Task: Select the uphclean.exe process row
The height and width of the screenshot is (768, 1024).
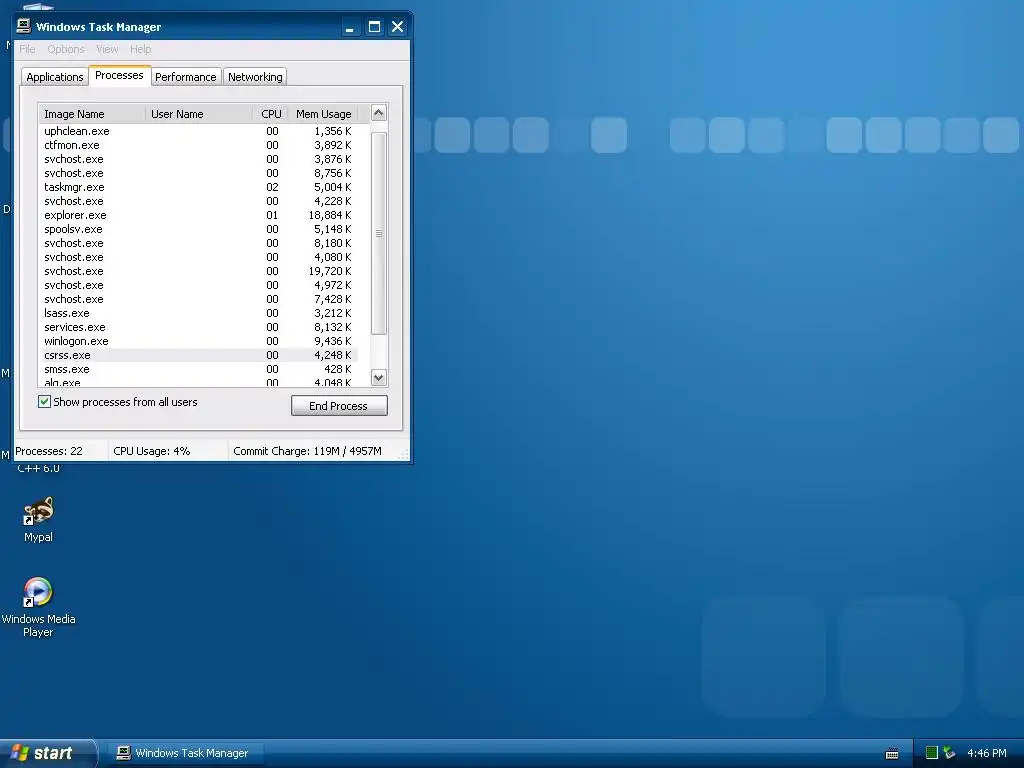Action: 198,131
